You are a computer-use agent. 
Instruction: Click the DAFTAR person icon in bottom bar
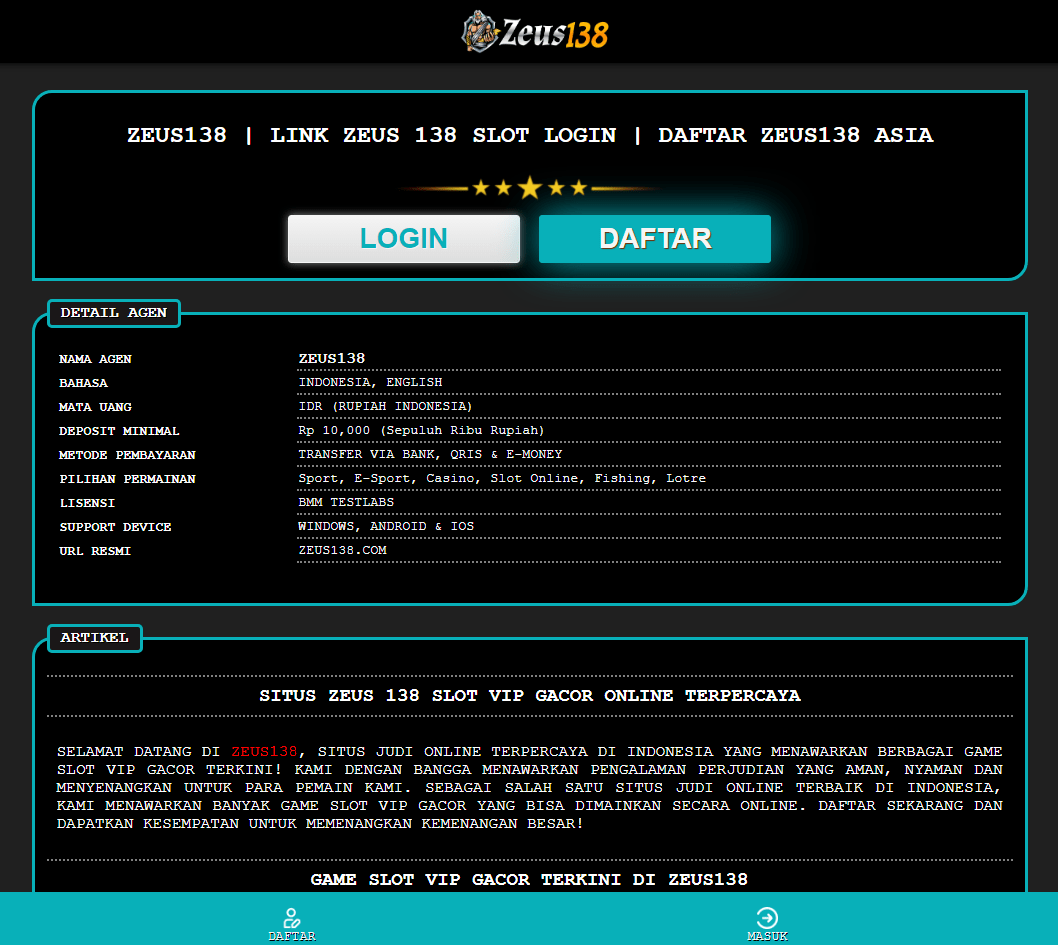tap(292, 917)
